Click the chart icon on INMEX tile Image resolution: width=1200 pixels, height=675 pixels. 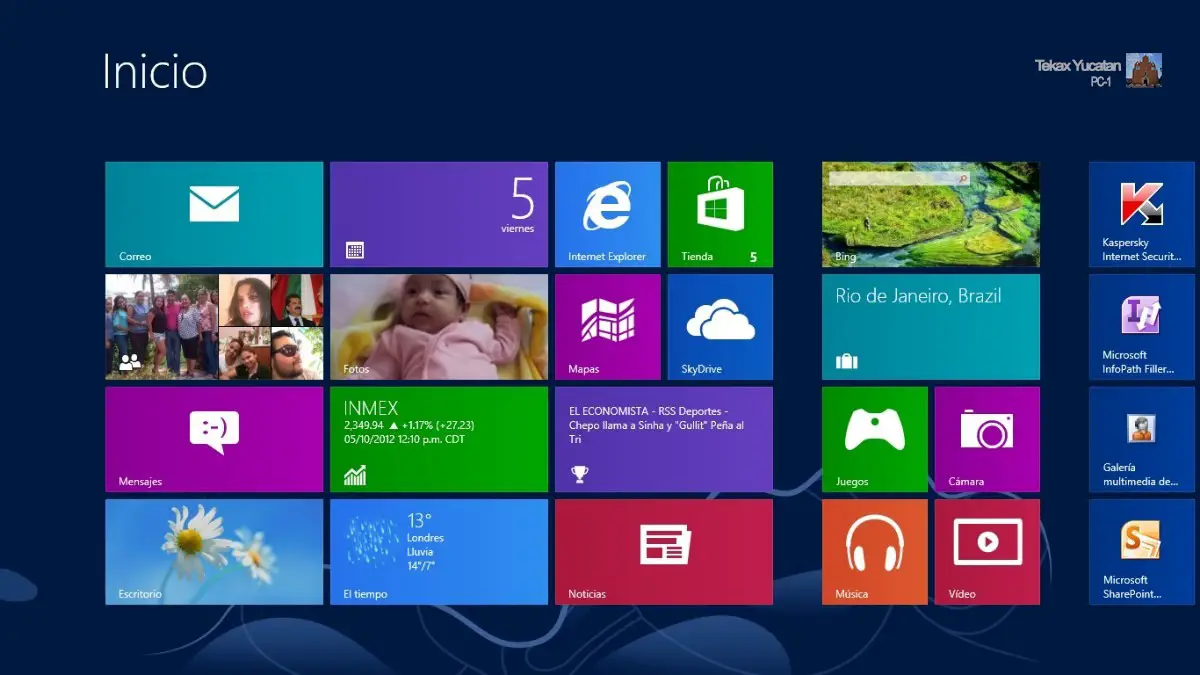click(355, 474)
